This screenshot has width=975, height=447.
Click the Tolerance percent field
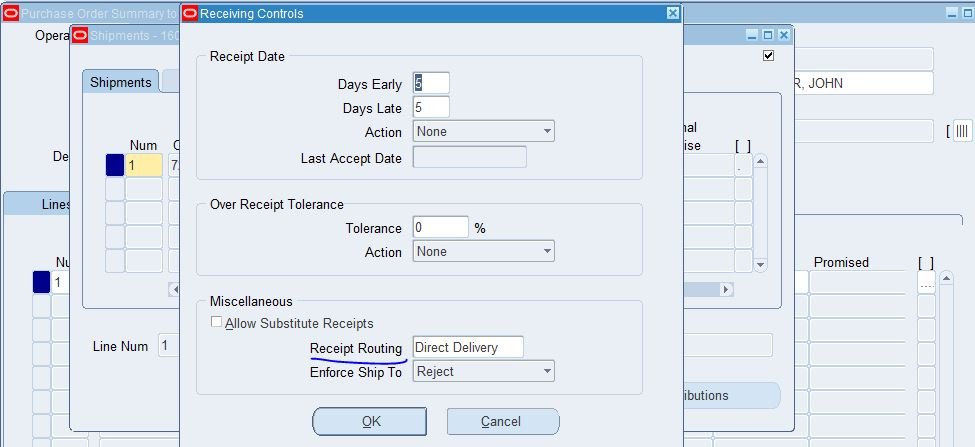pyautogui.click(x=440, y=228)
